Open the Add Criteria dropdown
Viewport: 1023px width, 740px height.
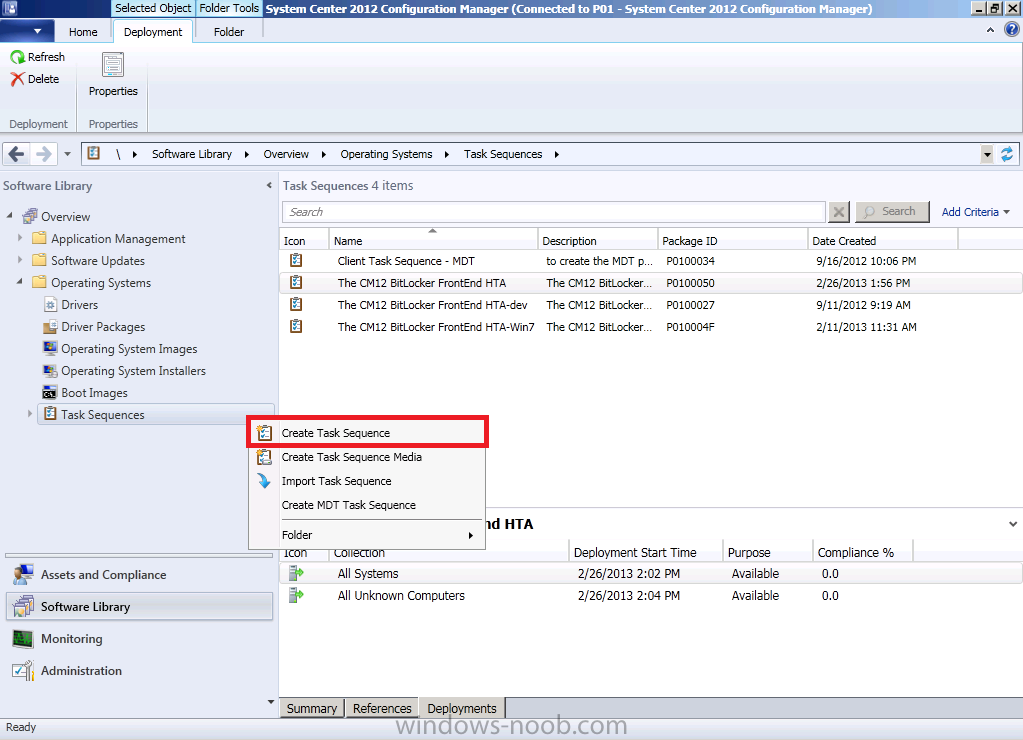(x=975, y=212)
